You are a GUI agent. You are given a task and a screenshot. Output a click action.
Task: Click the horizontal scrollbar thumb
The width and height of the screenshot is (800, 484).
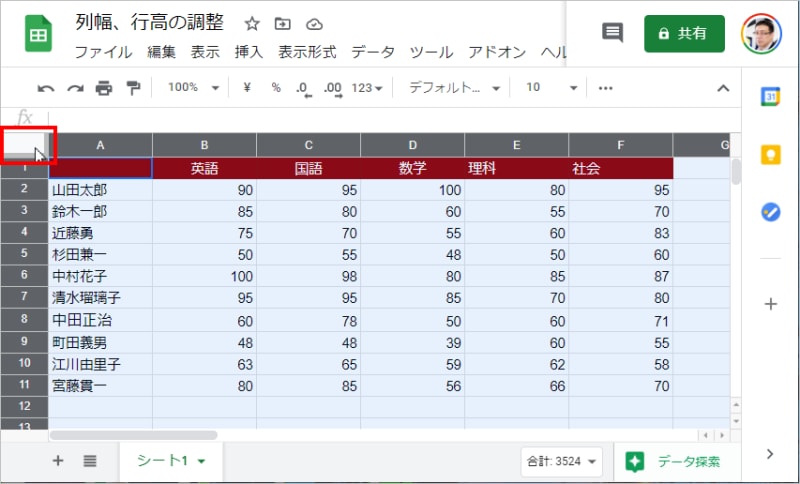[134, 435]
